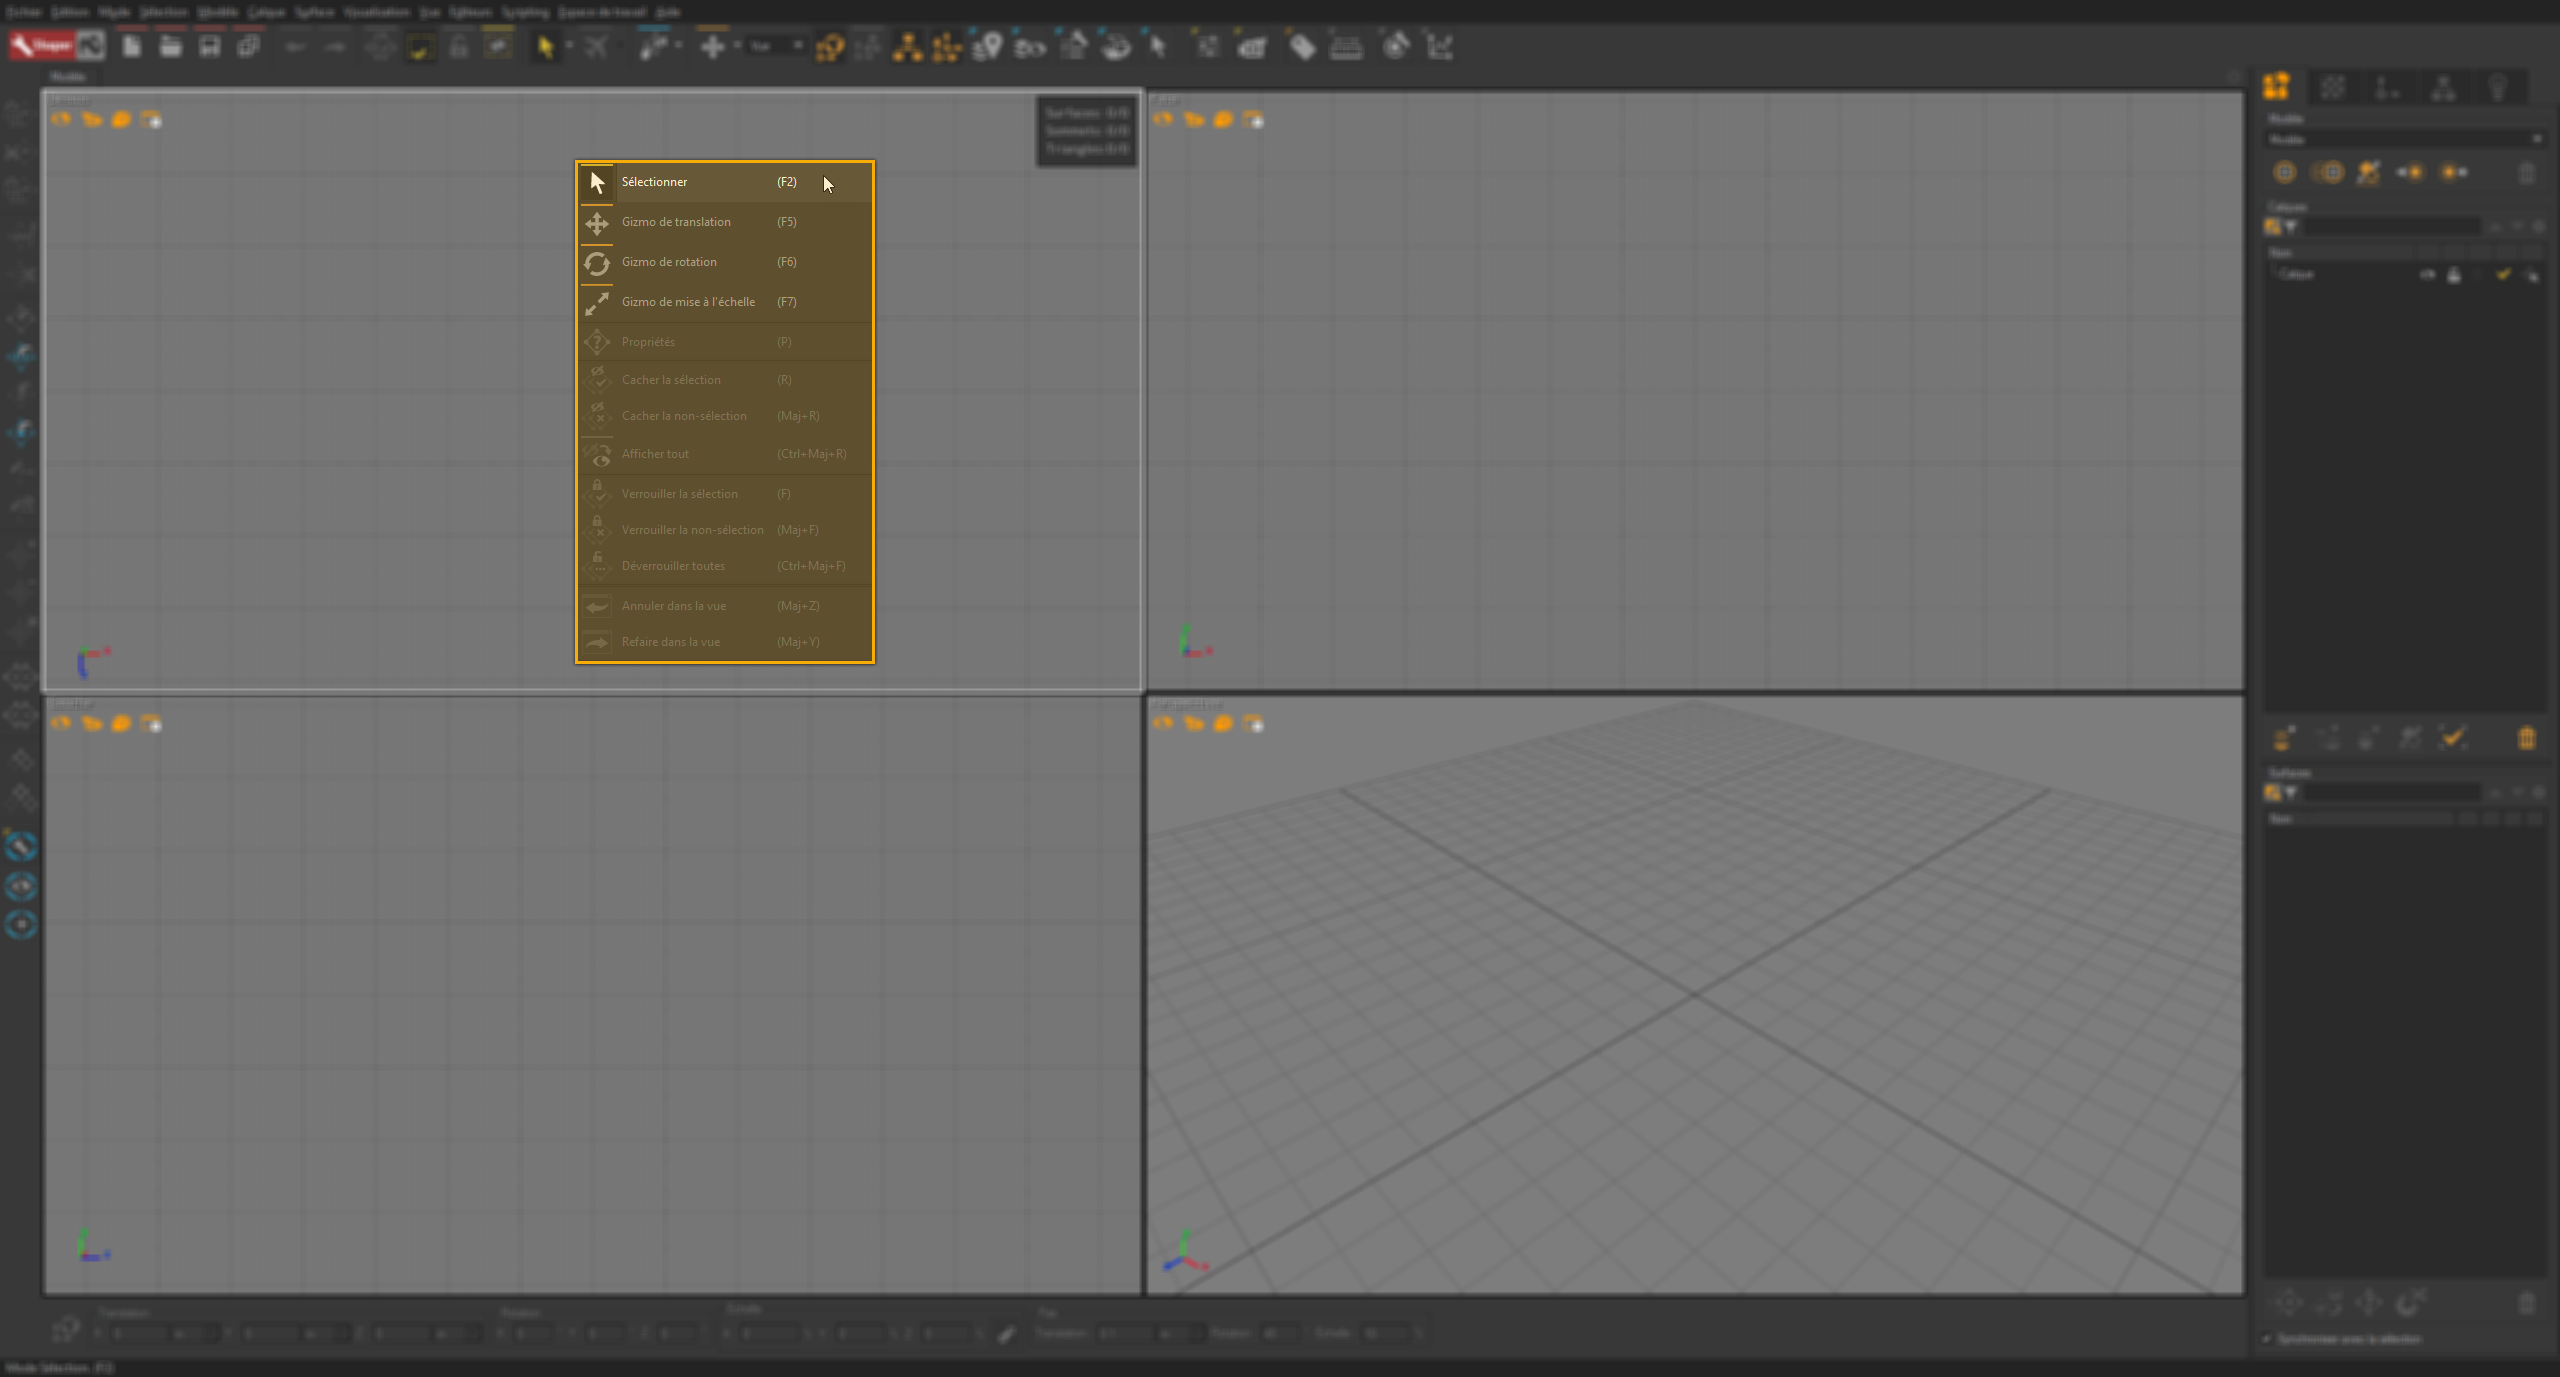The width and height of the screenshot is (2560, 1377).
Task: Save the scene with the Enregistrer icon
Action: pos(209,46)
